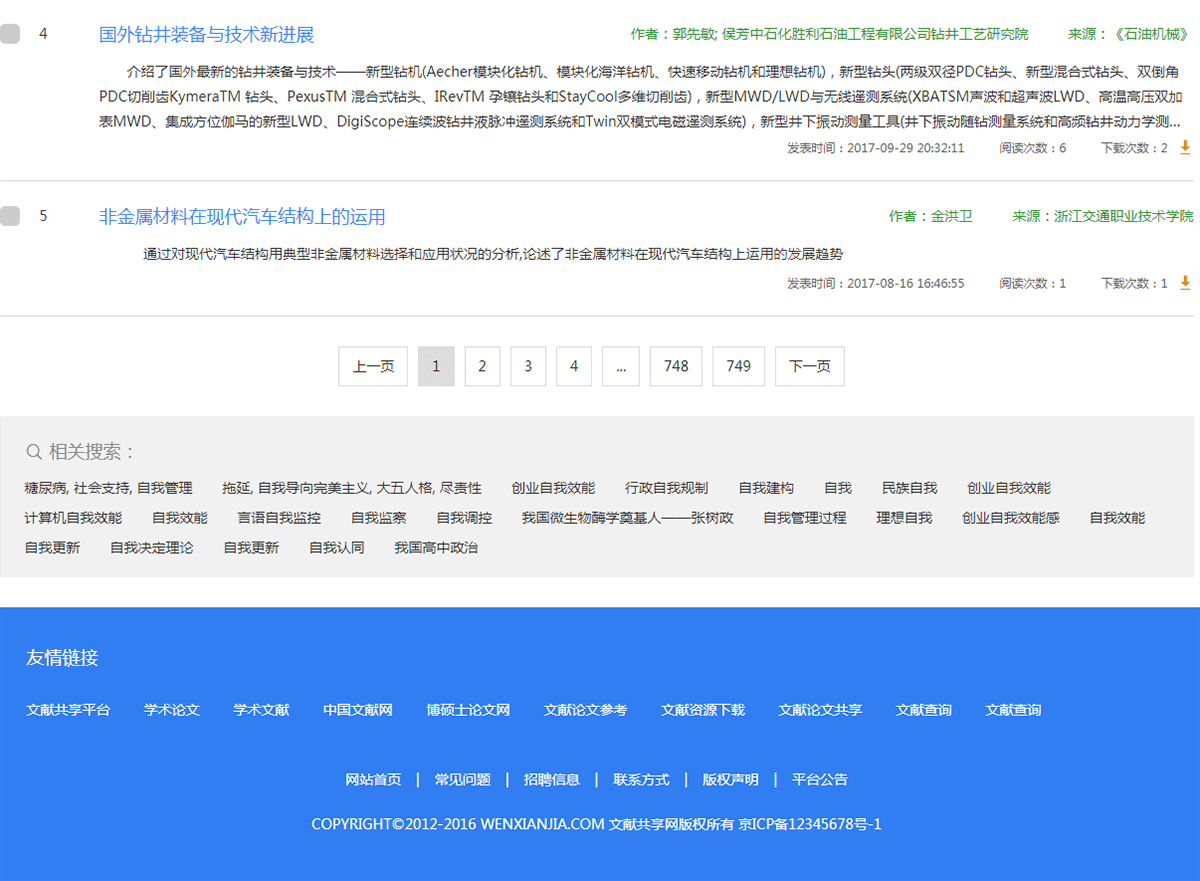Click download icon for automotive materials article
1200x881 pixels.
(x=1186, y=283)
